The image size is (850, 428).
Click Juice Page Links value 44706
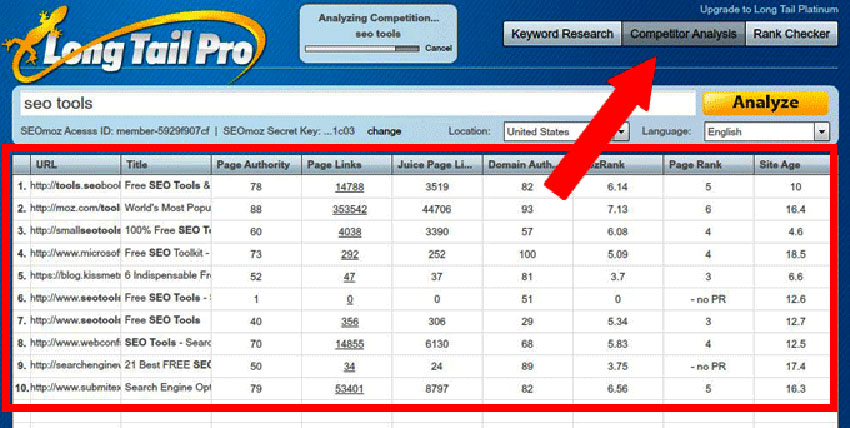click(x=436, y=210)
